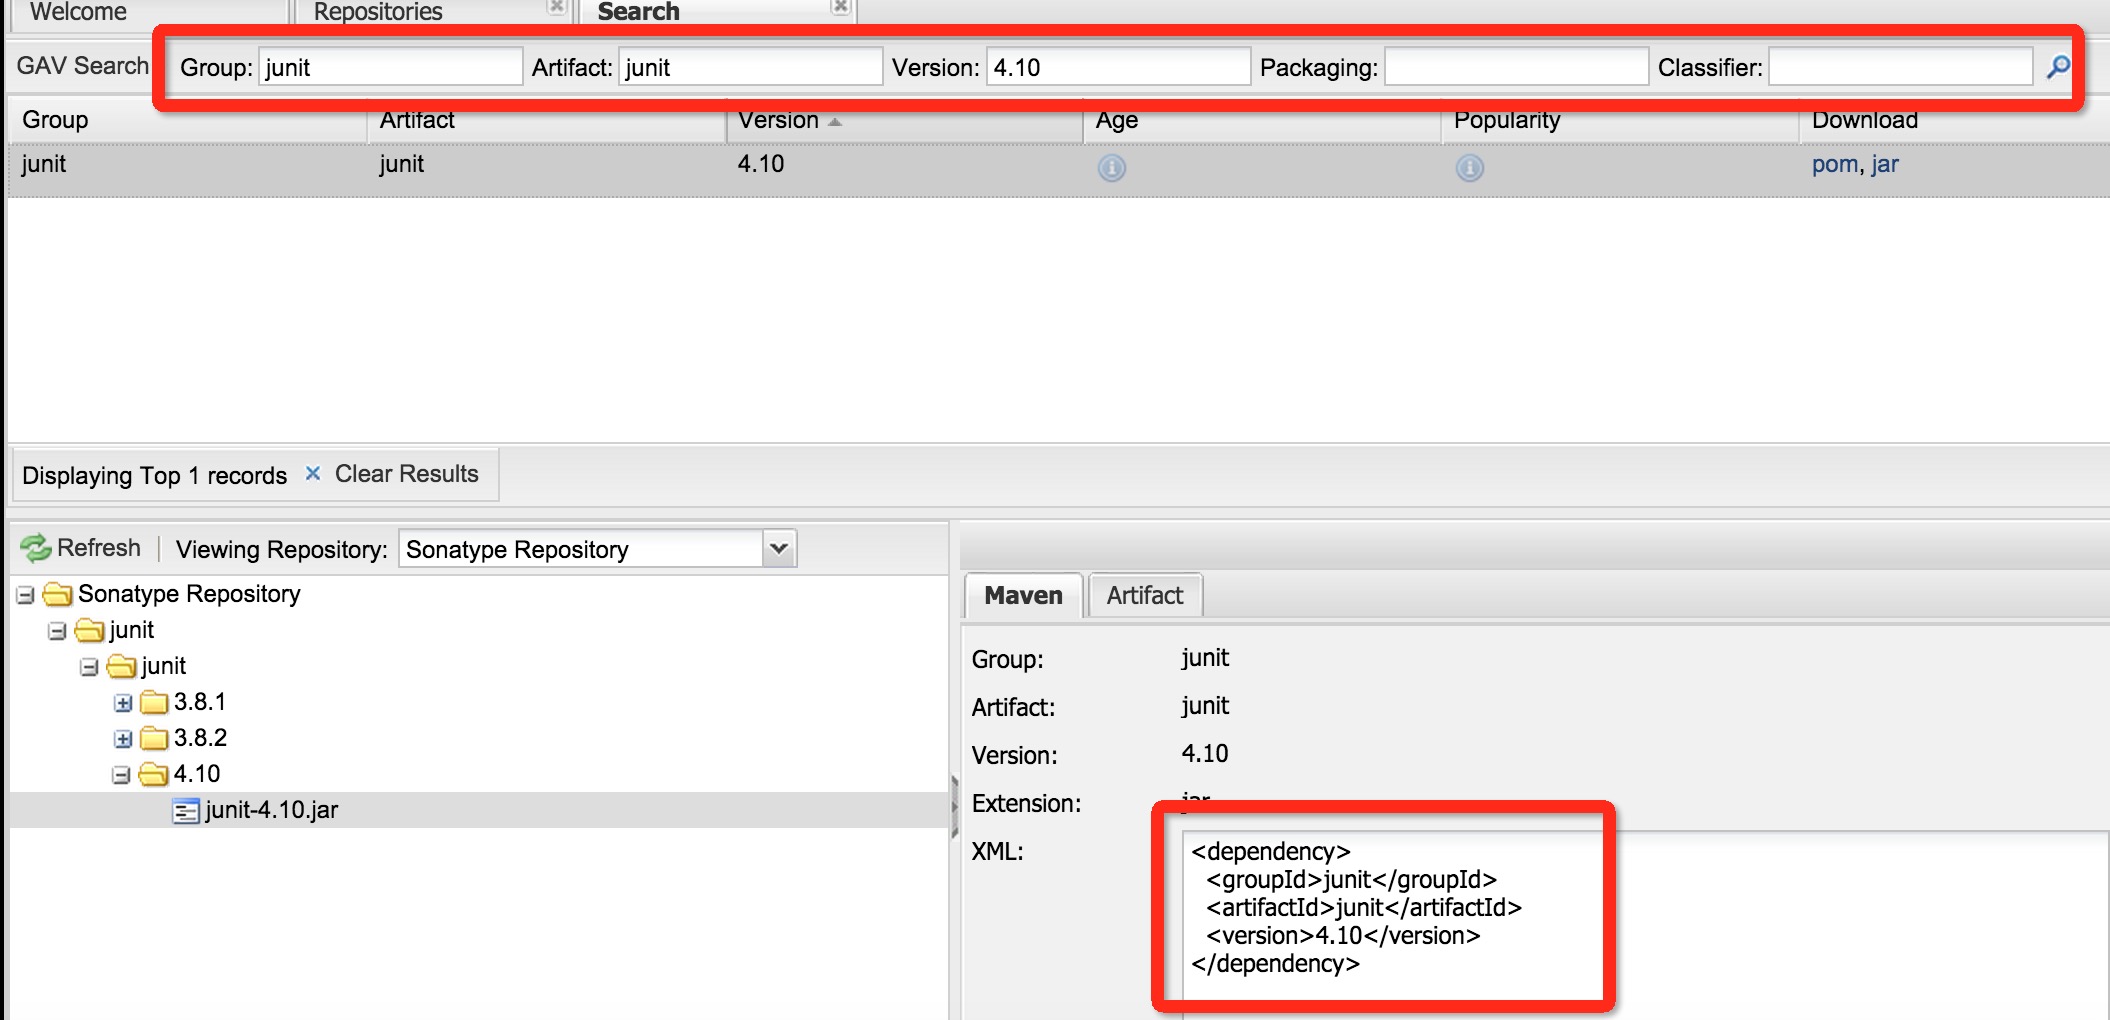
Task: Click the Age info icon for junit
Action: click(1111, 167)
